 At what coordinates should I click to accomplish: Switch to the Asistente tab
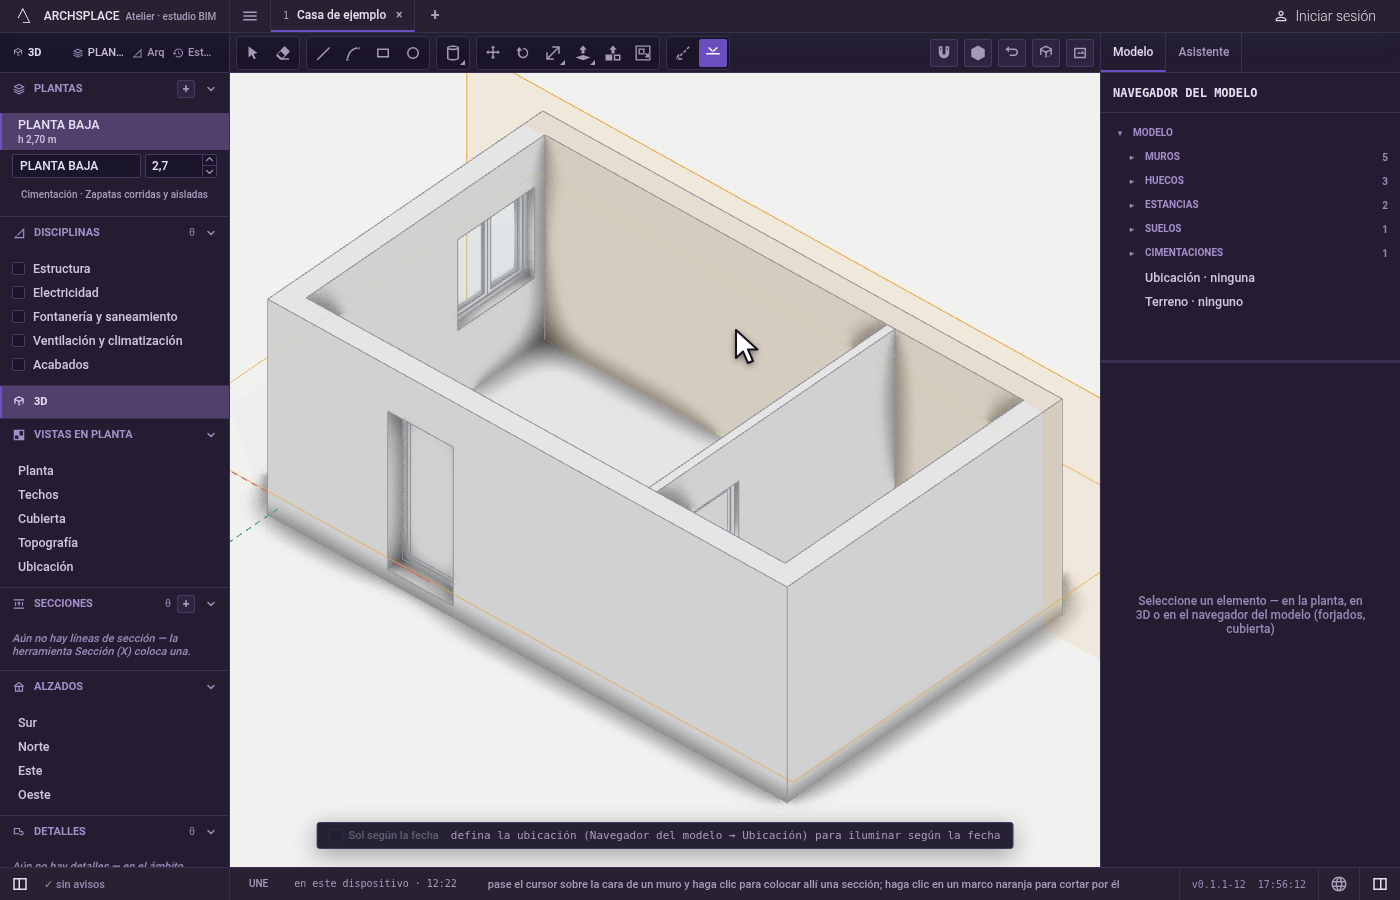point(1203,52)
